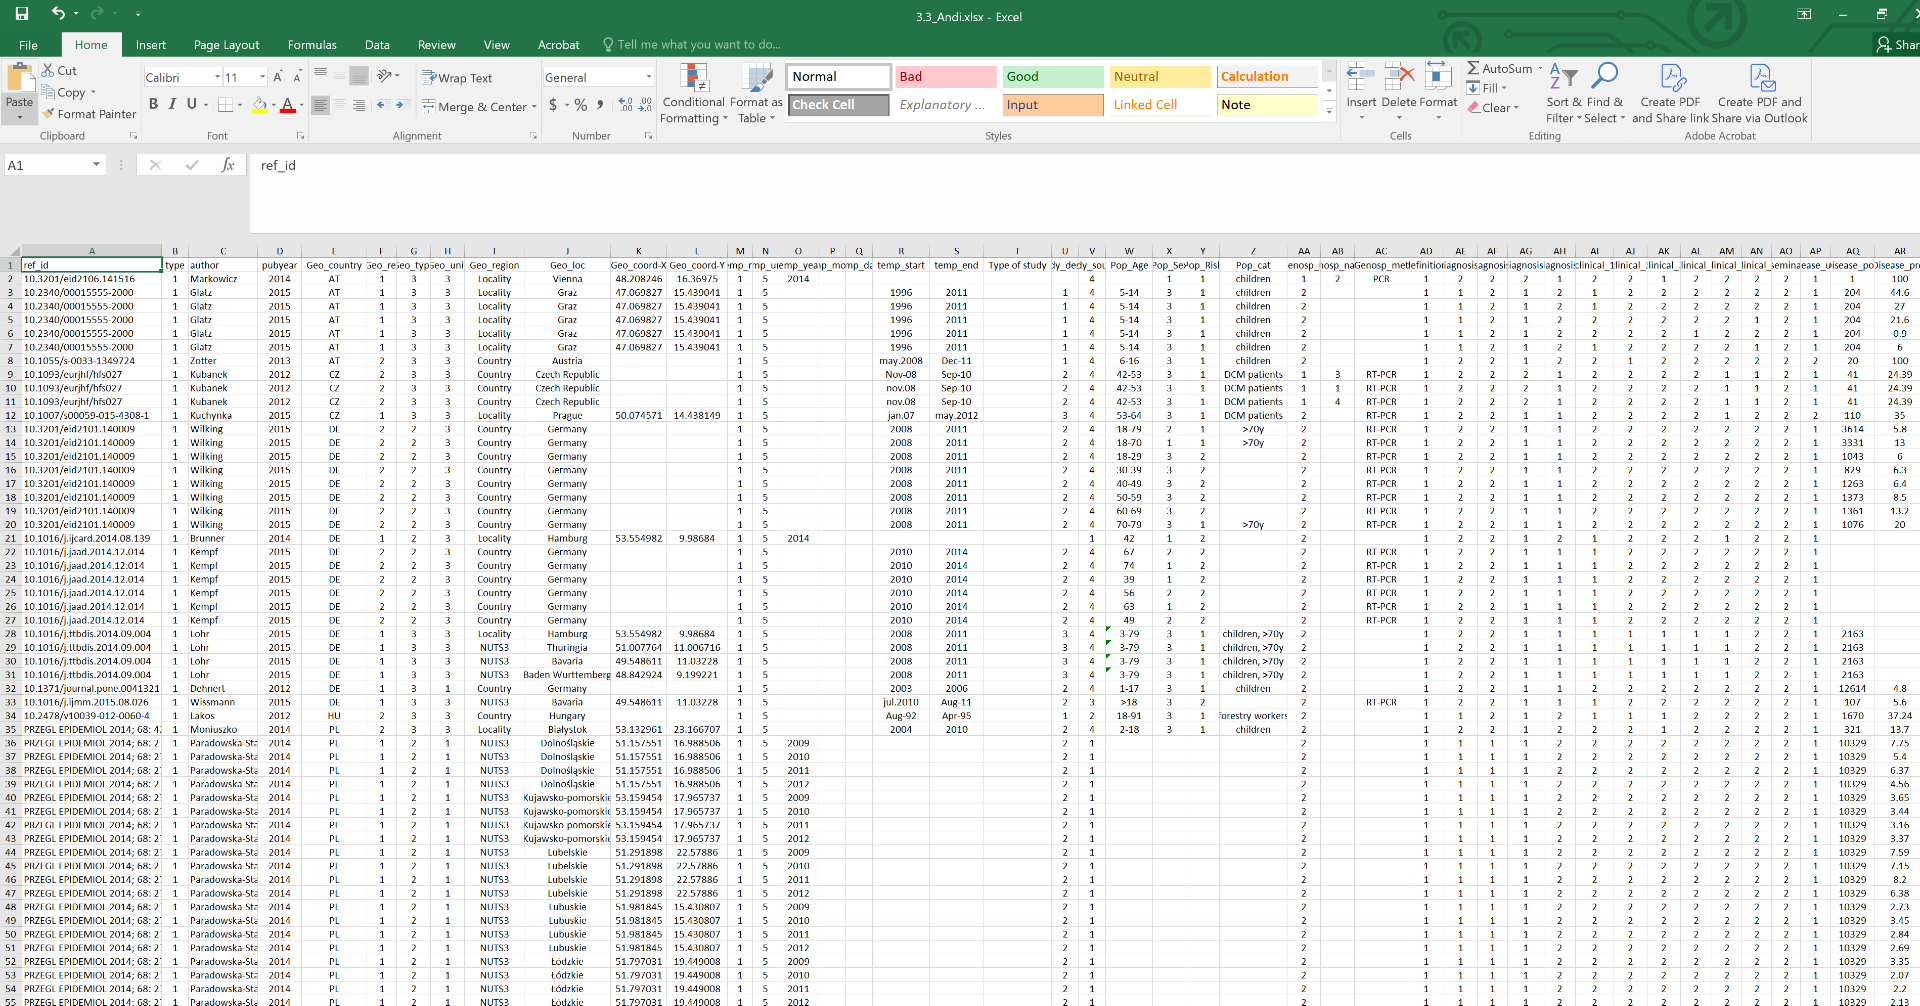Click the AutoSum button
This screenshot has width=1920, height=1006.
pyautogui.click(x=1498, y=68)
